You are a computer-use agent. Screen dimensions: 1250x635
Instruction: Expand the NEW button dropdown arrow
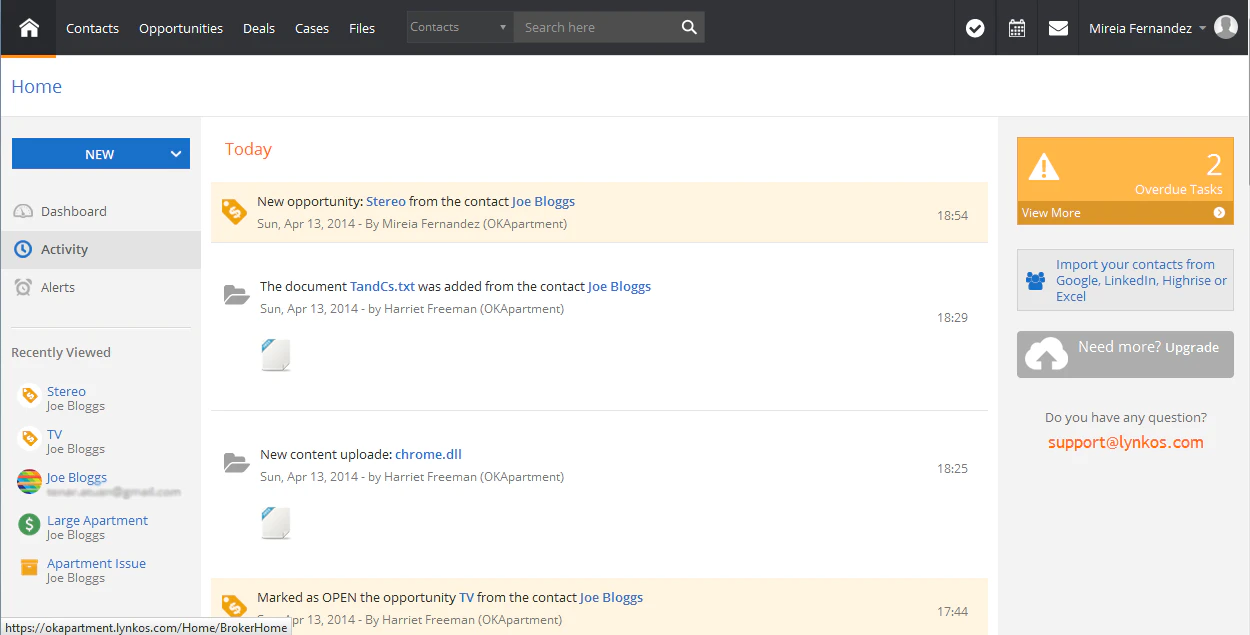(x=176, y=154)
